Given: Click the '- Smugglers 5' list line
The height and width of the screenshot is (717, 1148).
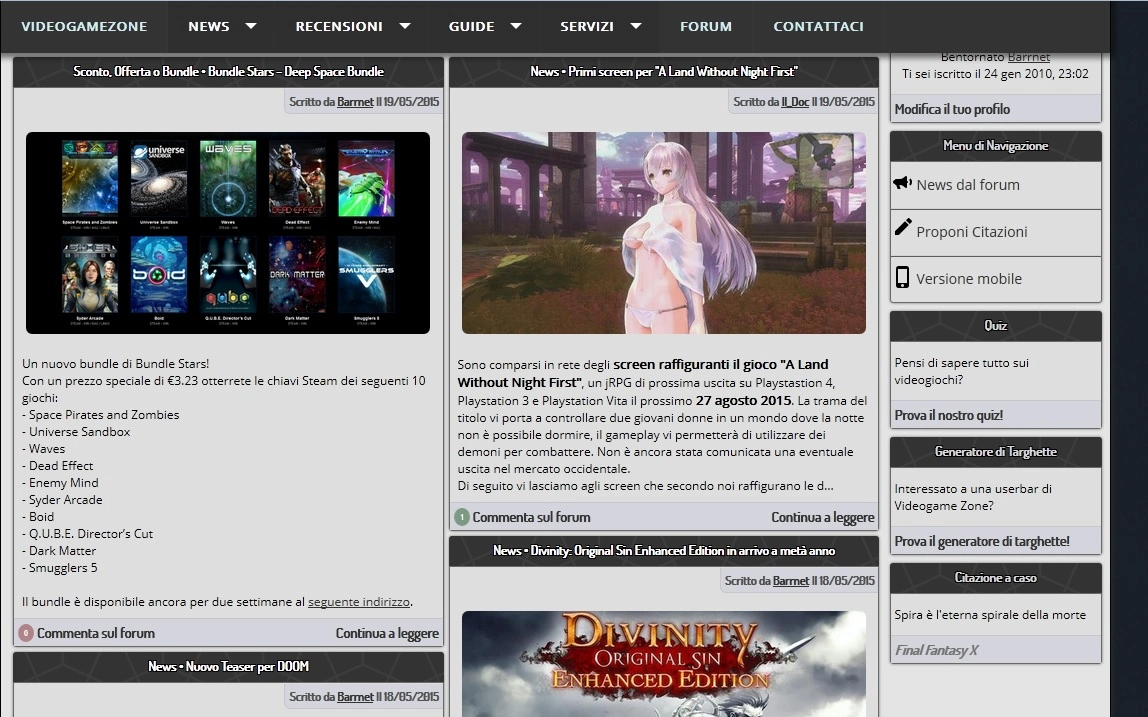Looking at the screenshot, I should point(59,568).
